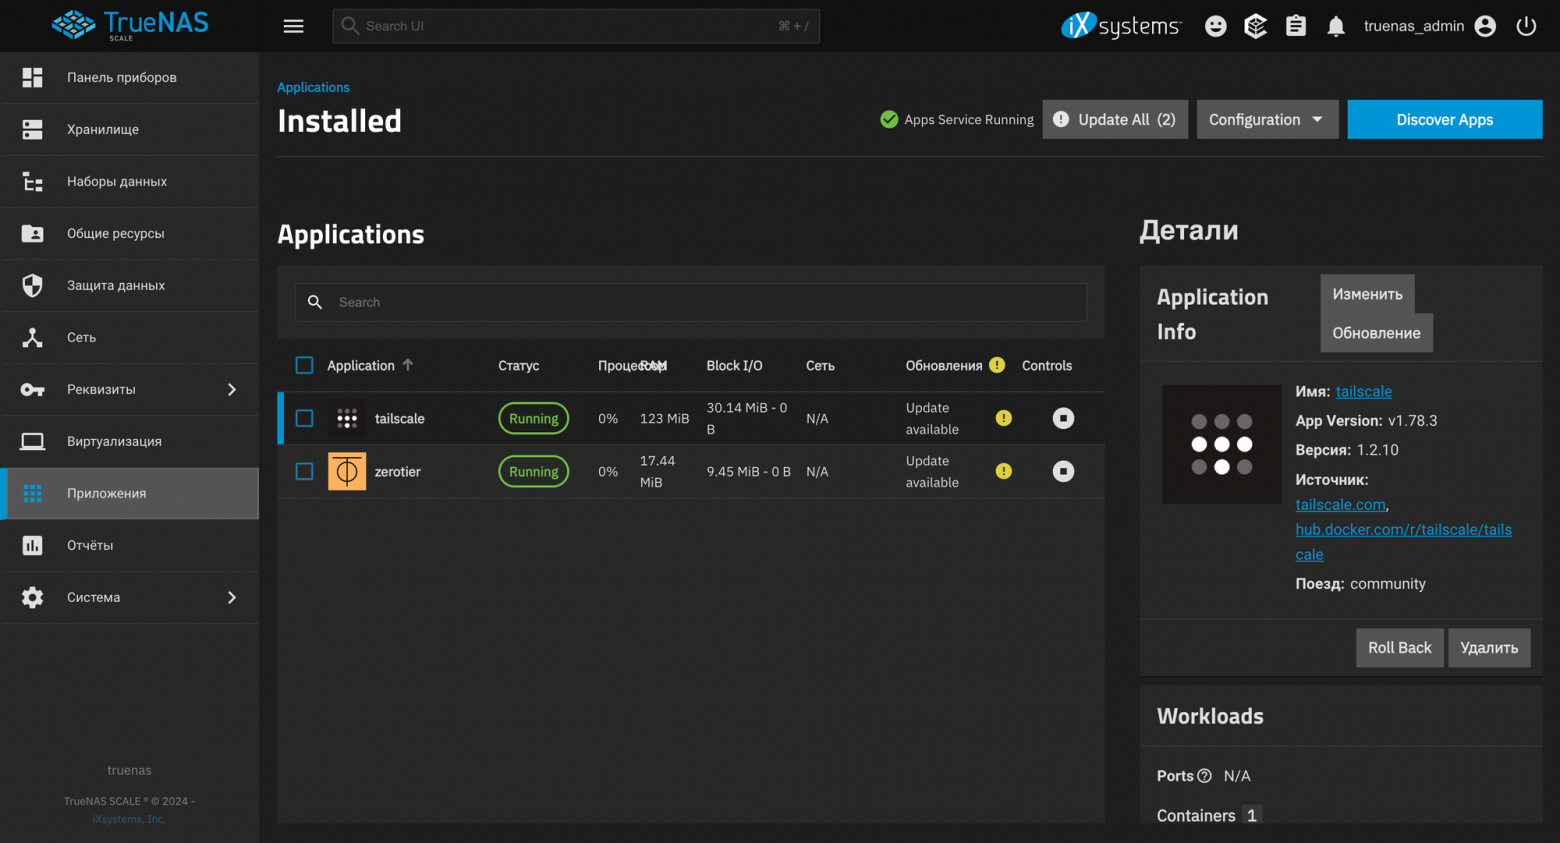The height and width of the screenshot is (843, 1560).
Task: Click the truenas_admin username
Action: pos(1414,26)
